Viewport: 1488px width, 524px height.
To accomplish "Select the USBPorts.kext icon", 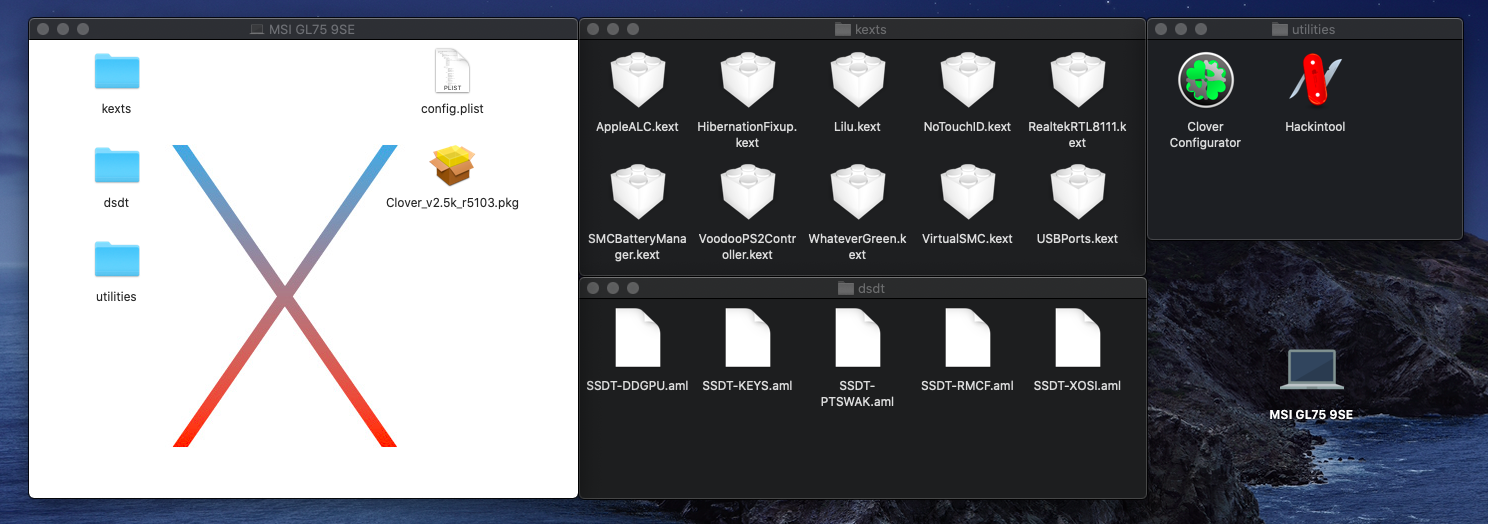I will (x=1077, y=193).
